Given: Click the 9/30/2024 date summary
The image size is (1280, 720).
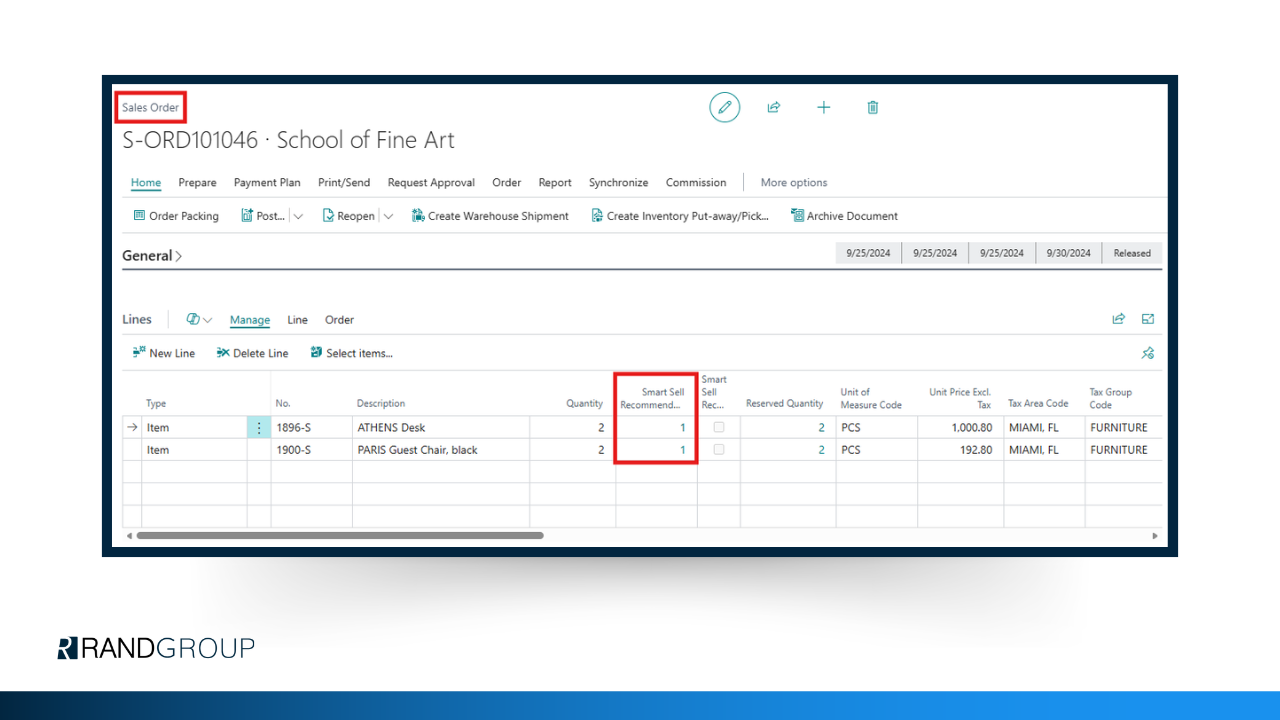Looking at the screenshot, I should [x=1069, y=253].
